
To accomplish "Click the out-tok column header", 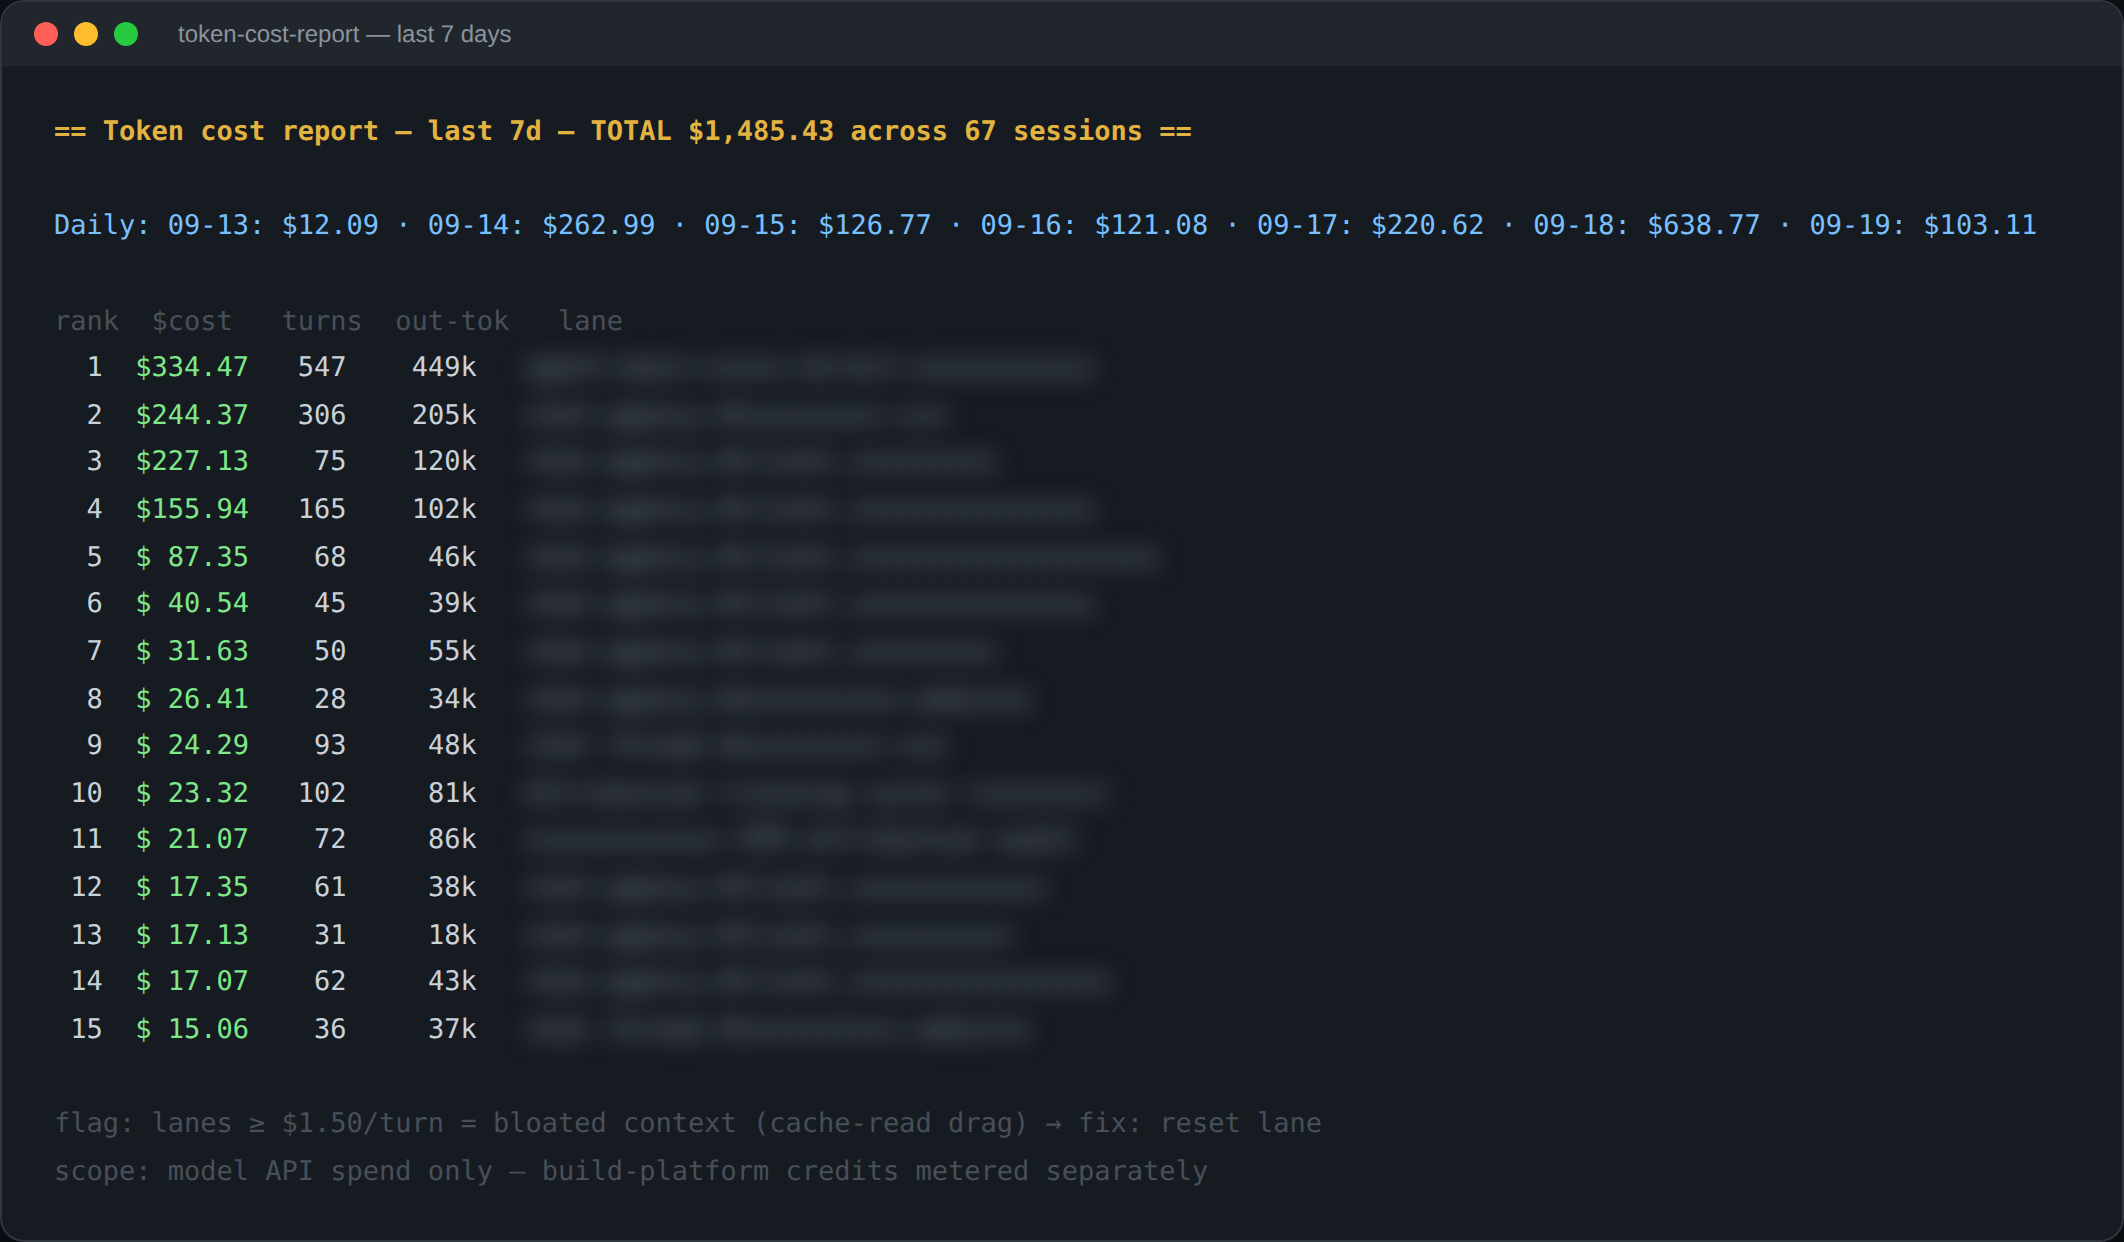I will click(x=452, y=321).
